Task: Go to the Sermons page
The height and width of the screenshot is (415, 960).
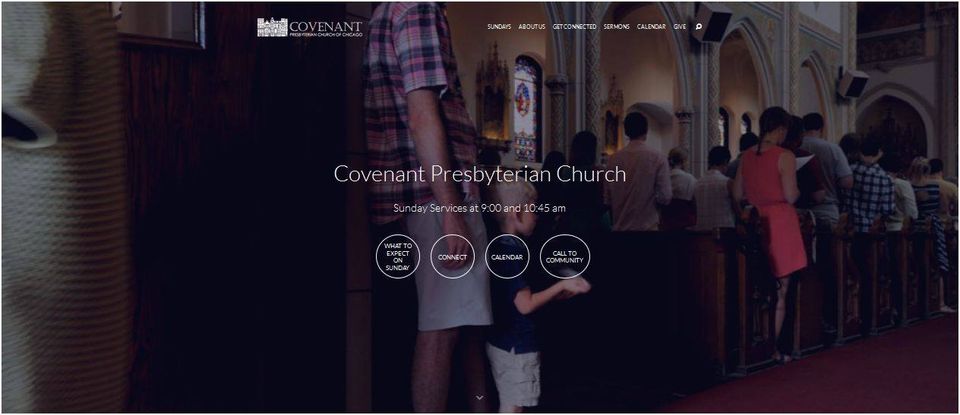Action: (616, 27)
